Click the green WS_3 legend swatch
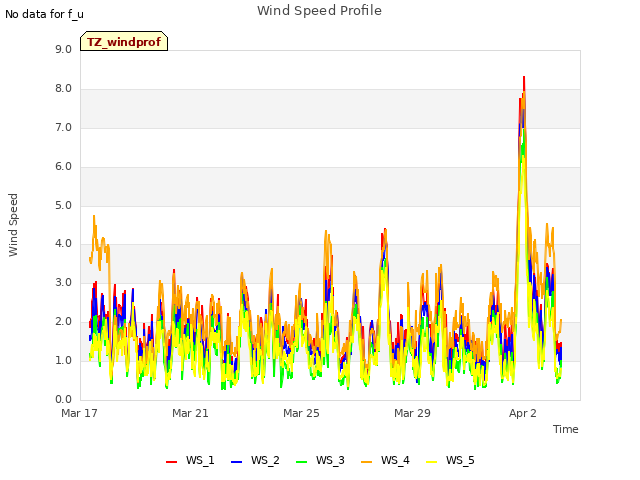Screen dimensions: 640x480 tap(301, 462)
